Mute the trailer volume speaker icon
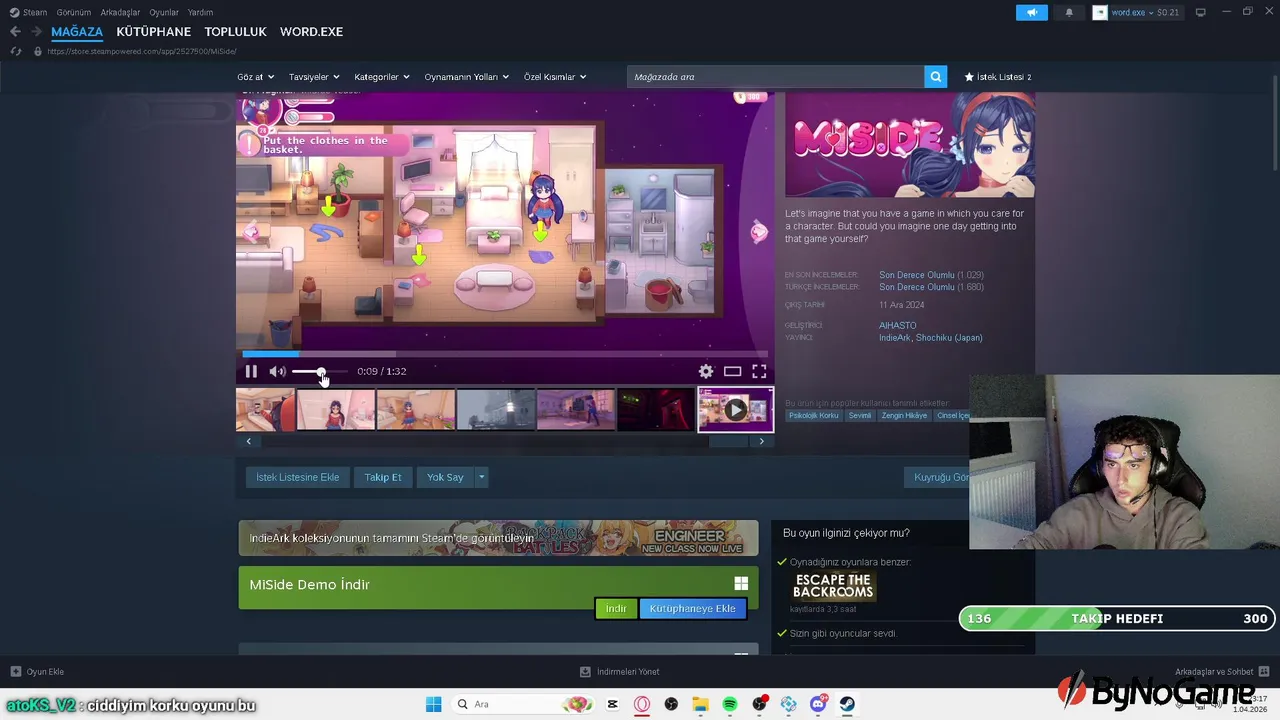Viewport: 1280px width, 720px height. click(277, 371)
